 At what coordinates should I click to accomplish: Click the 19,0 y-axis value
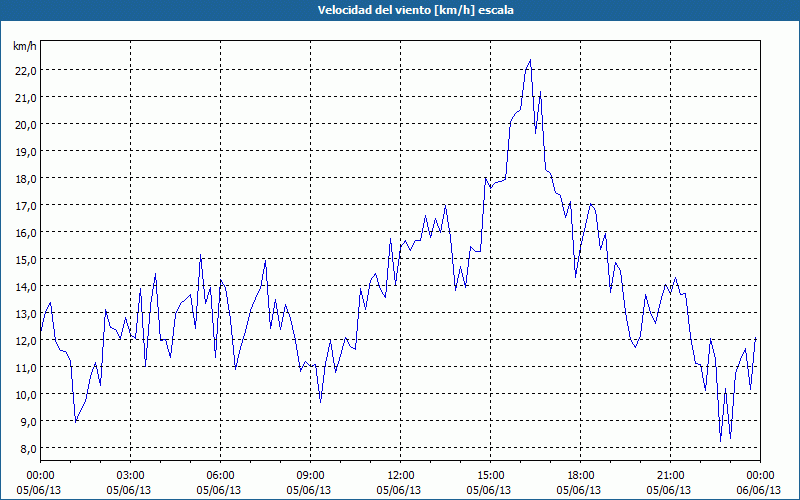point(26,152)
